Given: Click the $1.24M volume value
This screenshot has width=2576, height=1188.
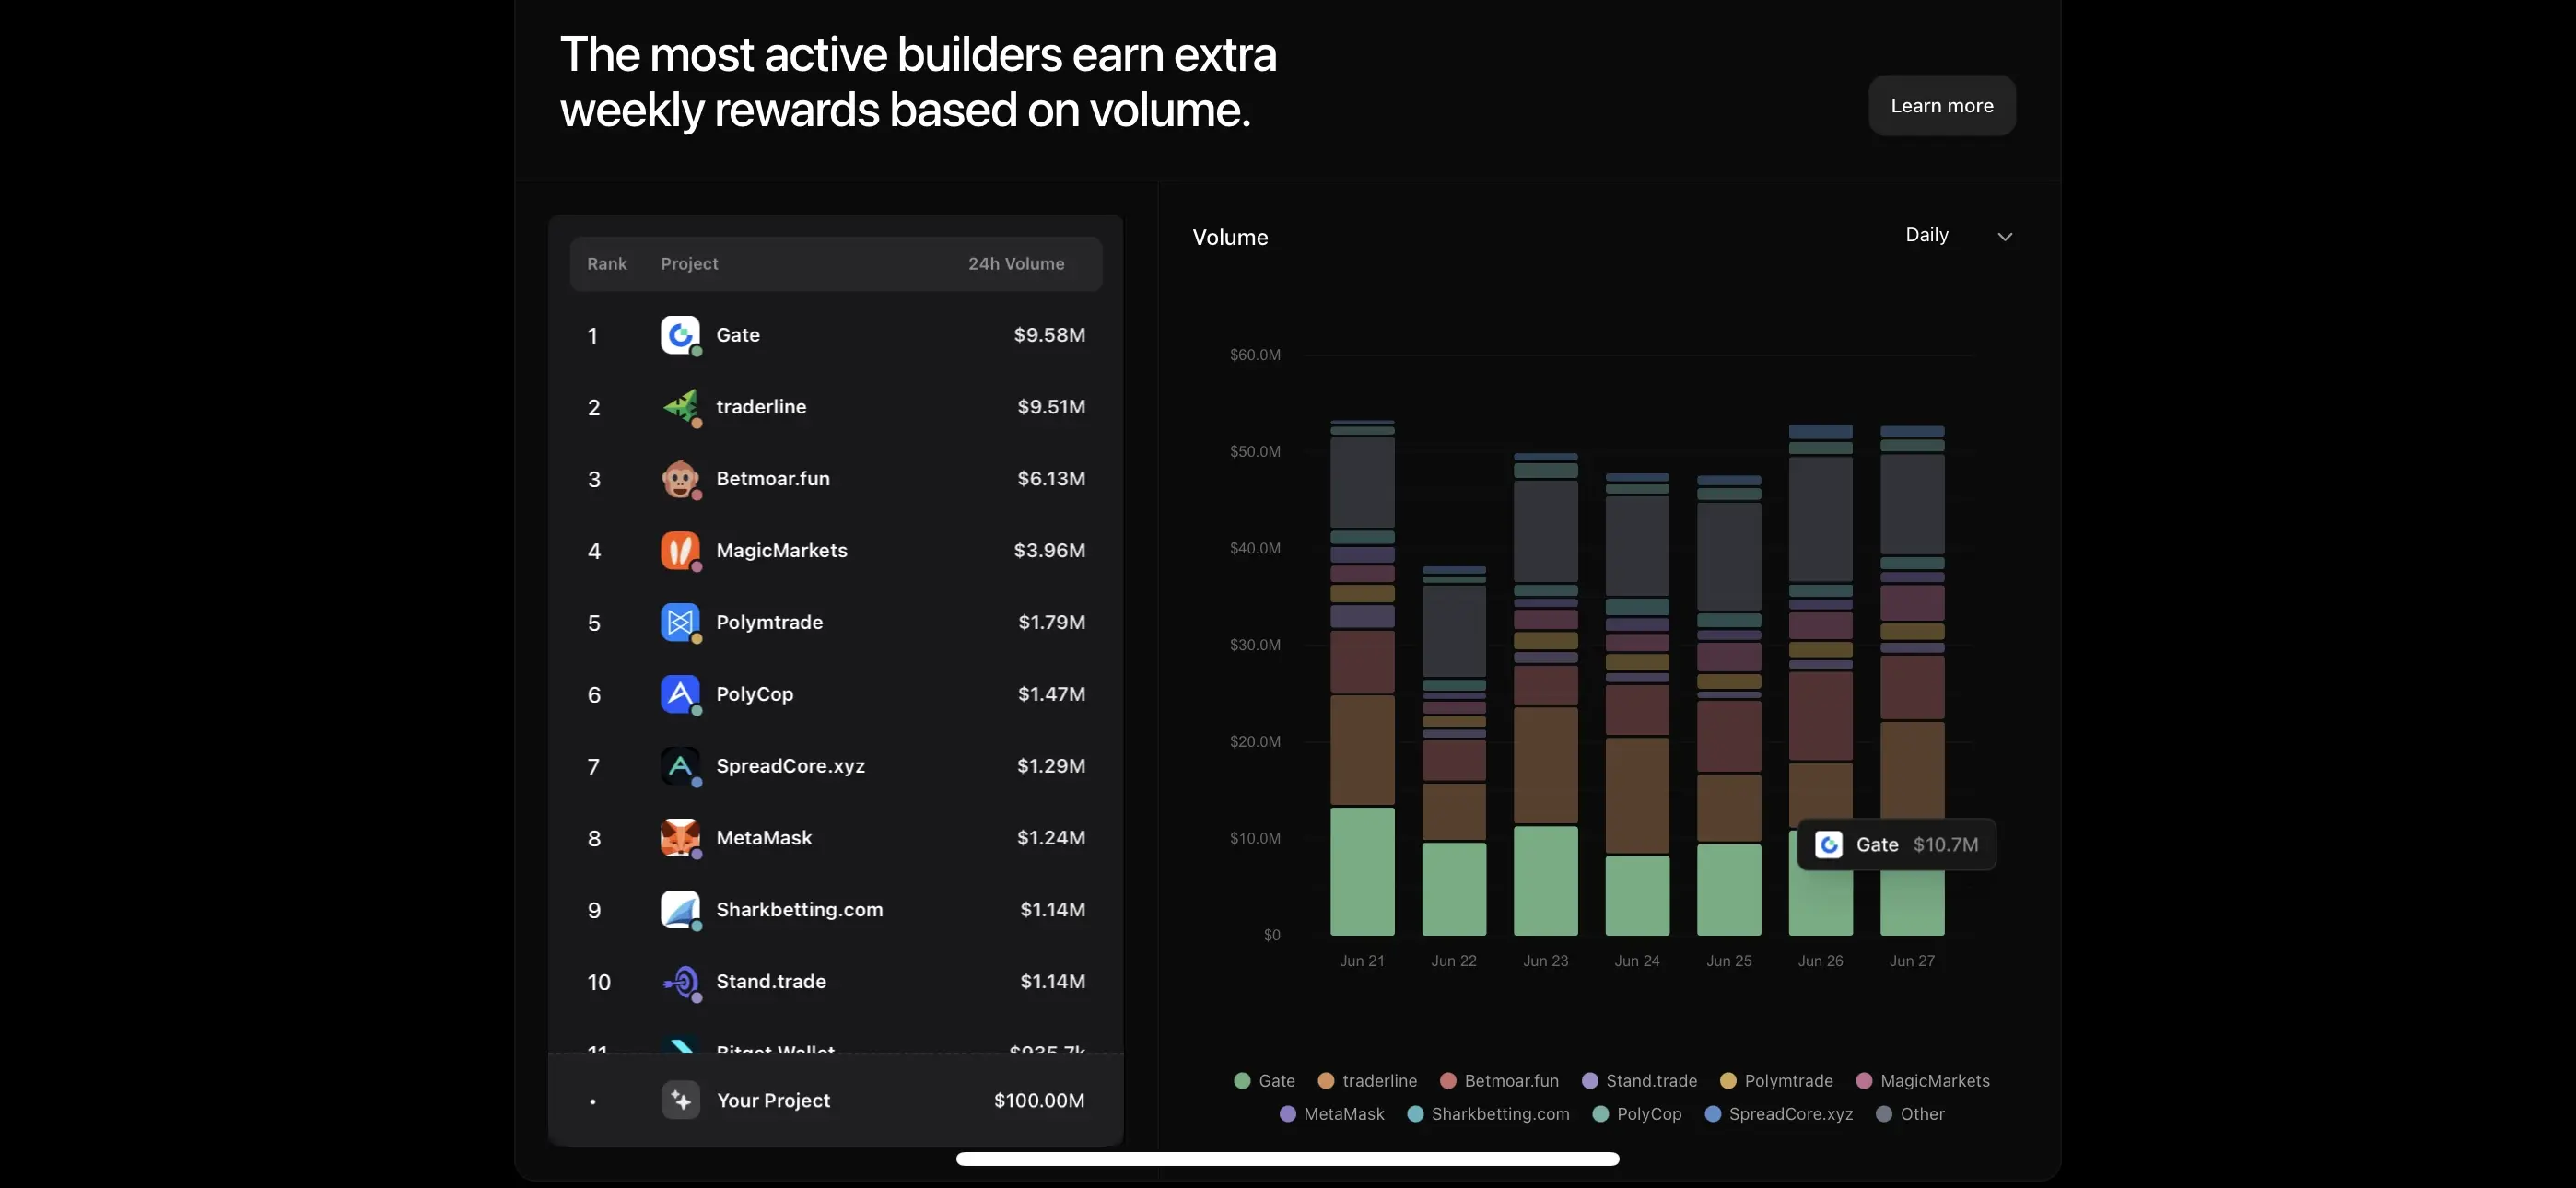Looking at the screenshot, I should click(1051, 838).
